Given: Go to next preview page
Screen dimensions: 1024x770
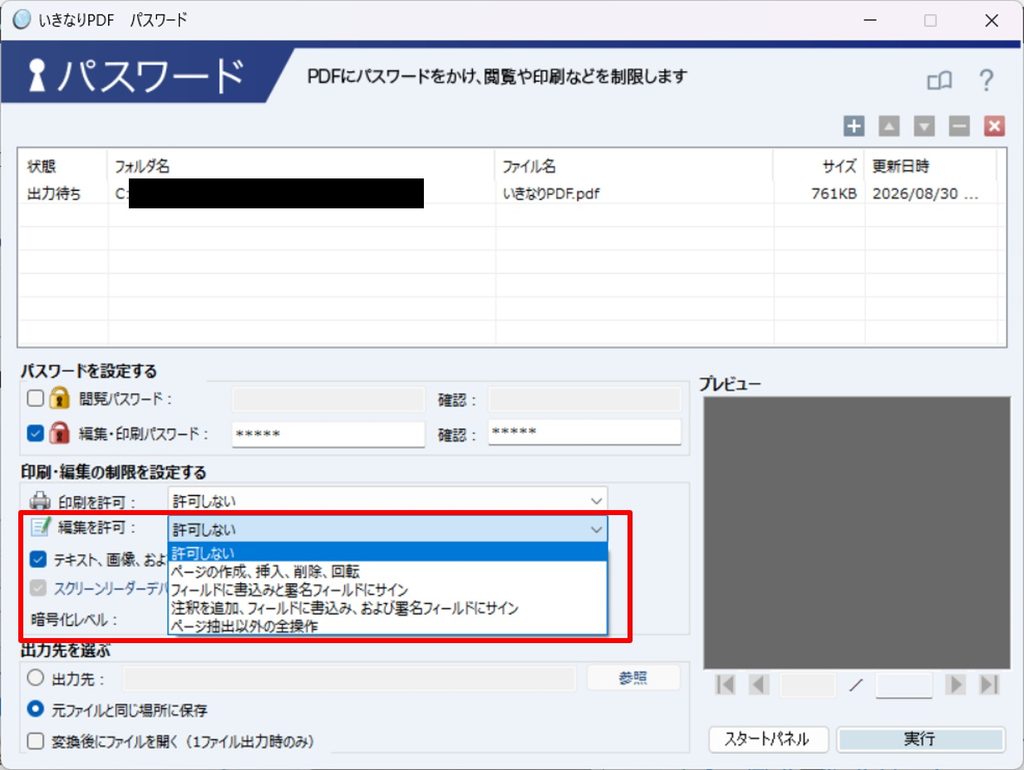Looking at the screenshot, I should [955, 684].
